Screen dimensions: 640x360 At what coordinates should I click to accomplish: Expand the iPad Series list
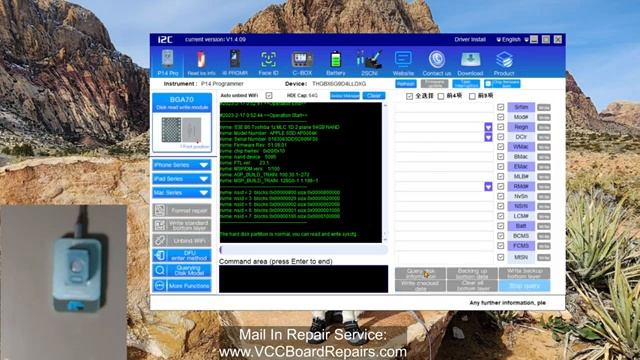(x=182, y=179)
